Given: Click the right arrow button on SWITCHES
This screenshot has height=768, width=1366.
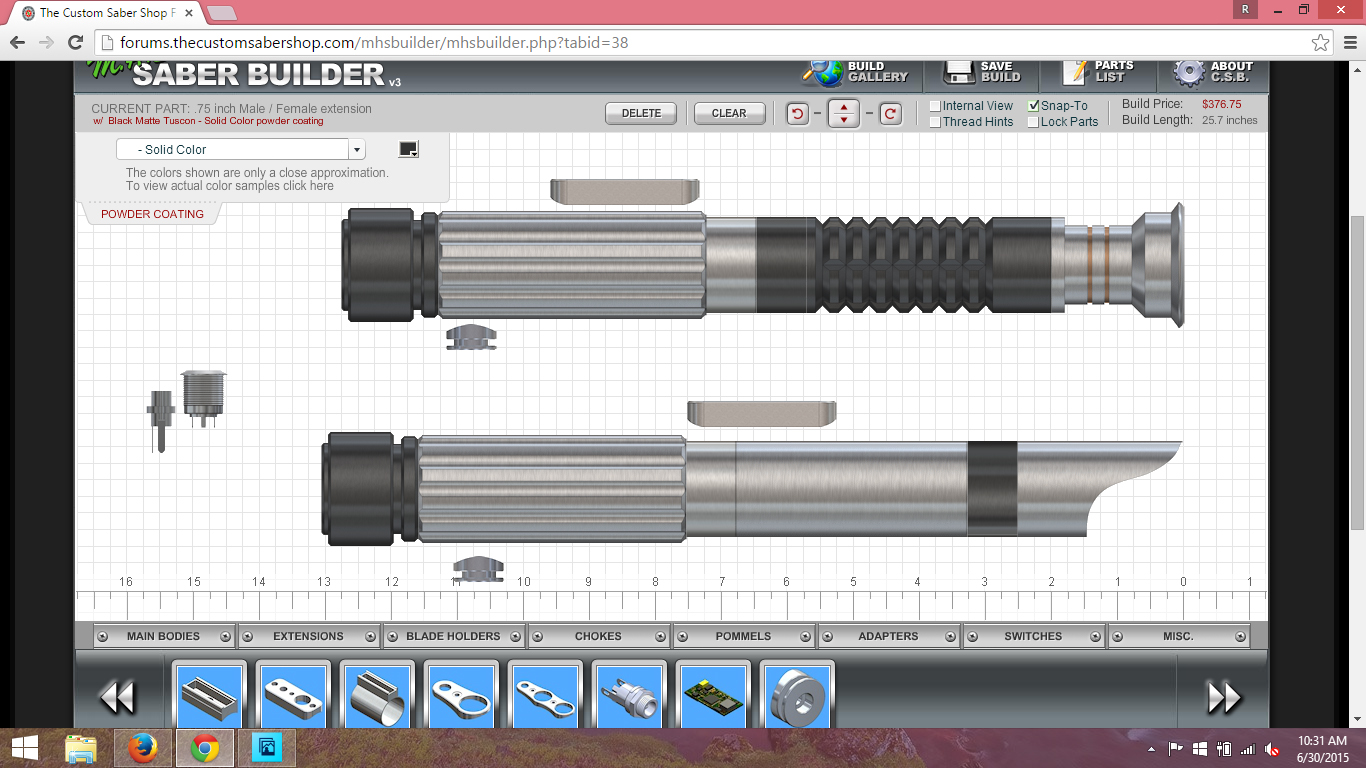Looking at the screenshot, I should point(1095,636).
